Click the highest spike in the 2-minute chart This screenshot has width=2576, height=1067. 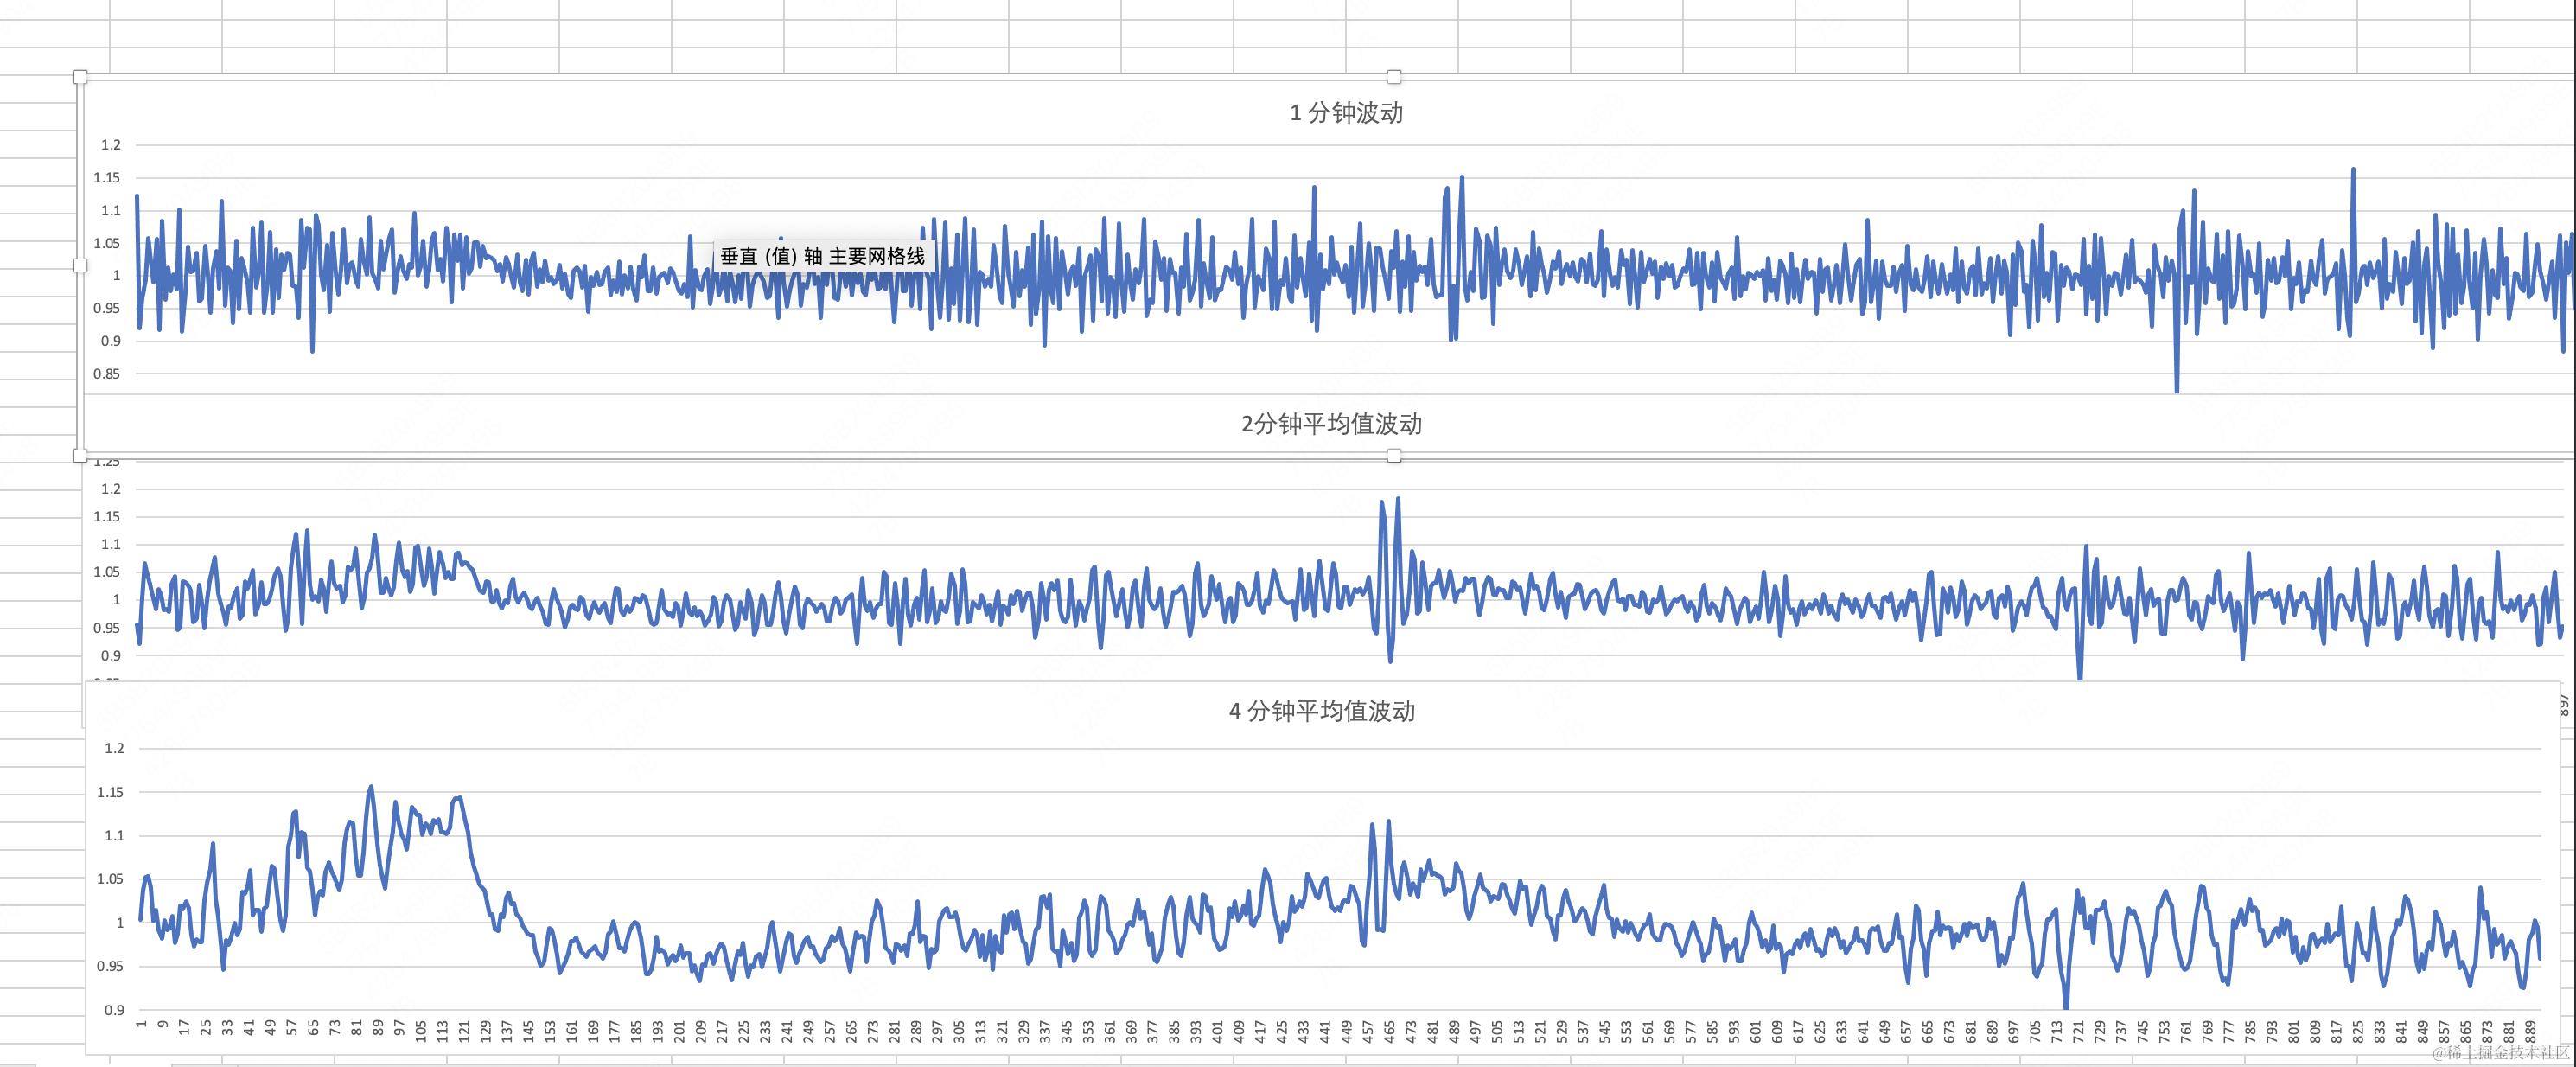(x=1397, y=499)
